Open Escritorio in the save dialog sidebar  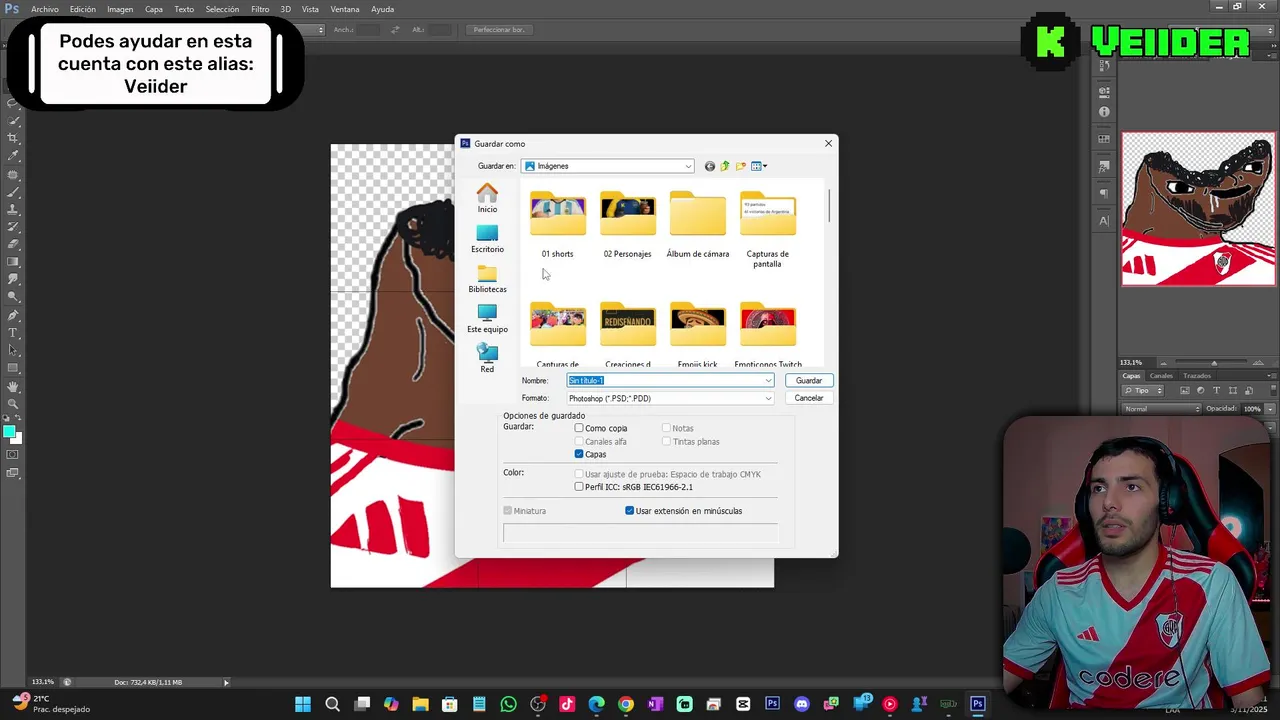point(487,238)
